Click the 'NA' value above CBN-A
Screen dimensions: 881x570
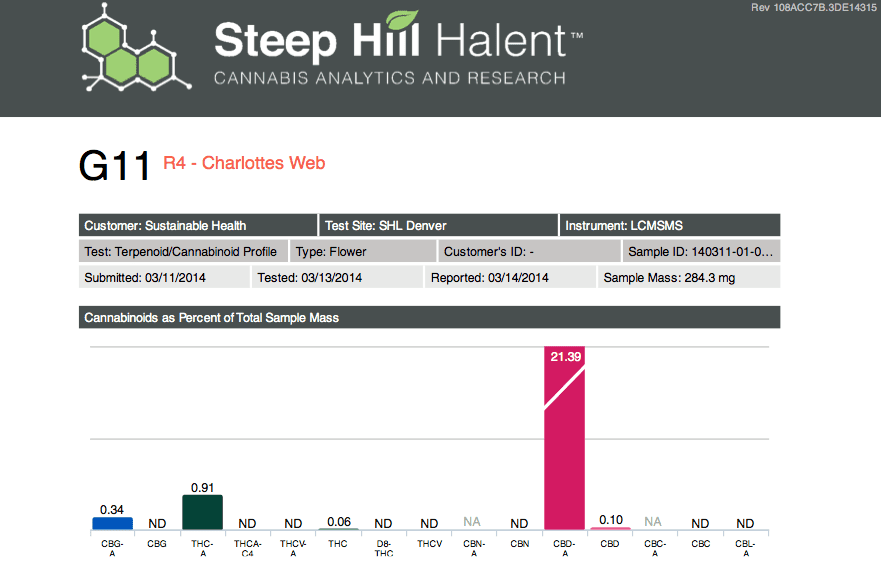coord(472,522)
